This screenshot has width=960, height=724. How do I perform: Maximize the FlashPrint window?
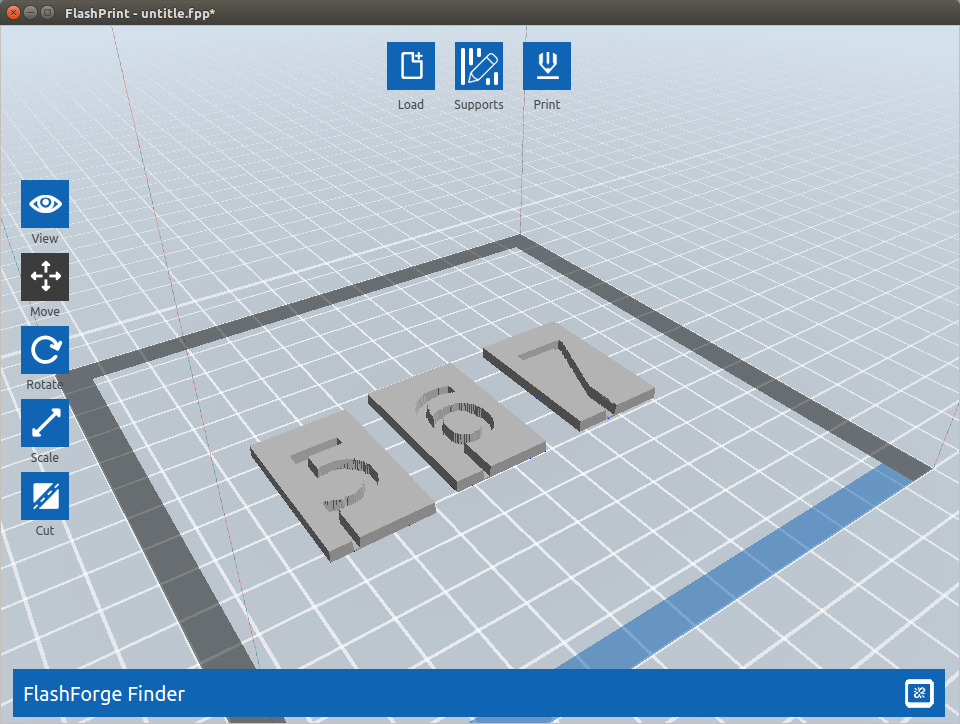(x=47, y=12)
